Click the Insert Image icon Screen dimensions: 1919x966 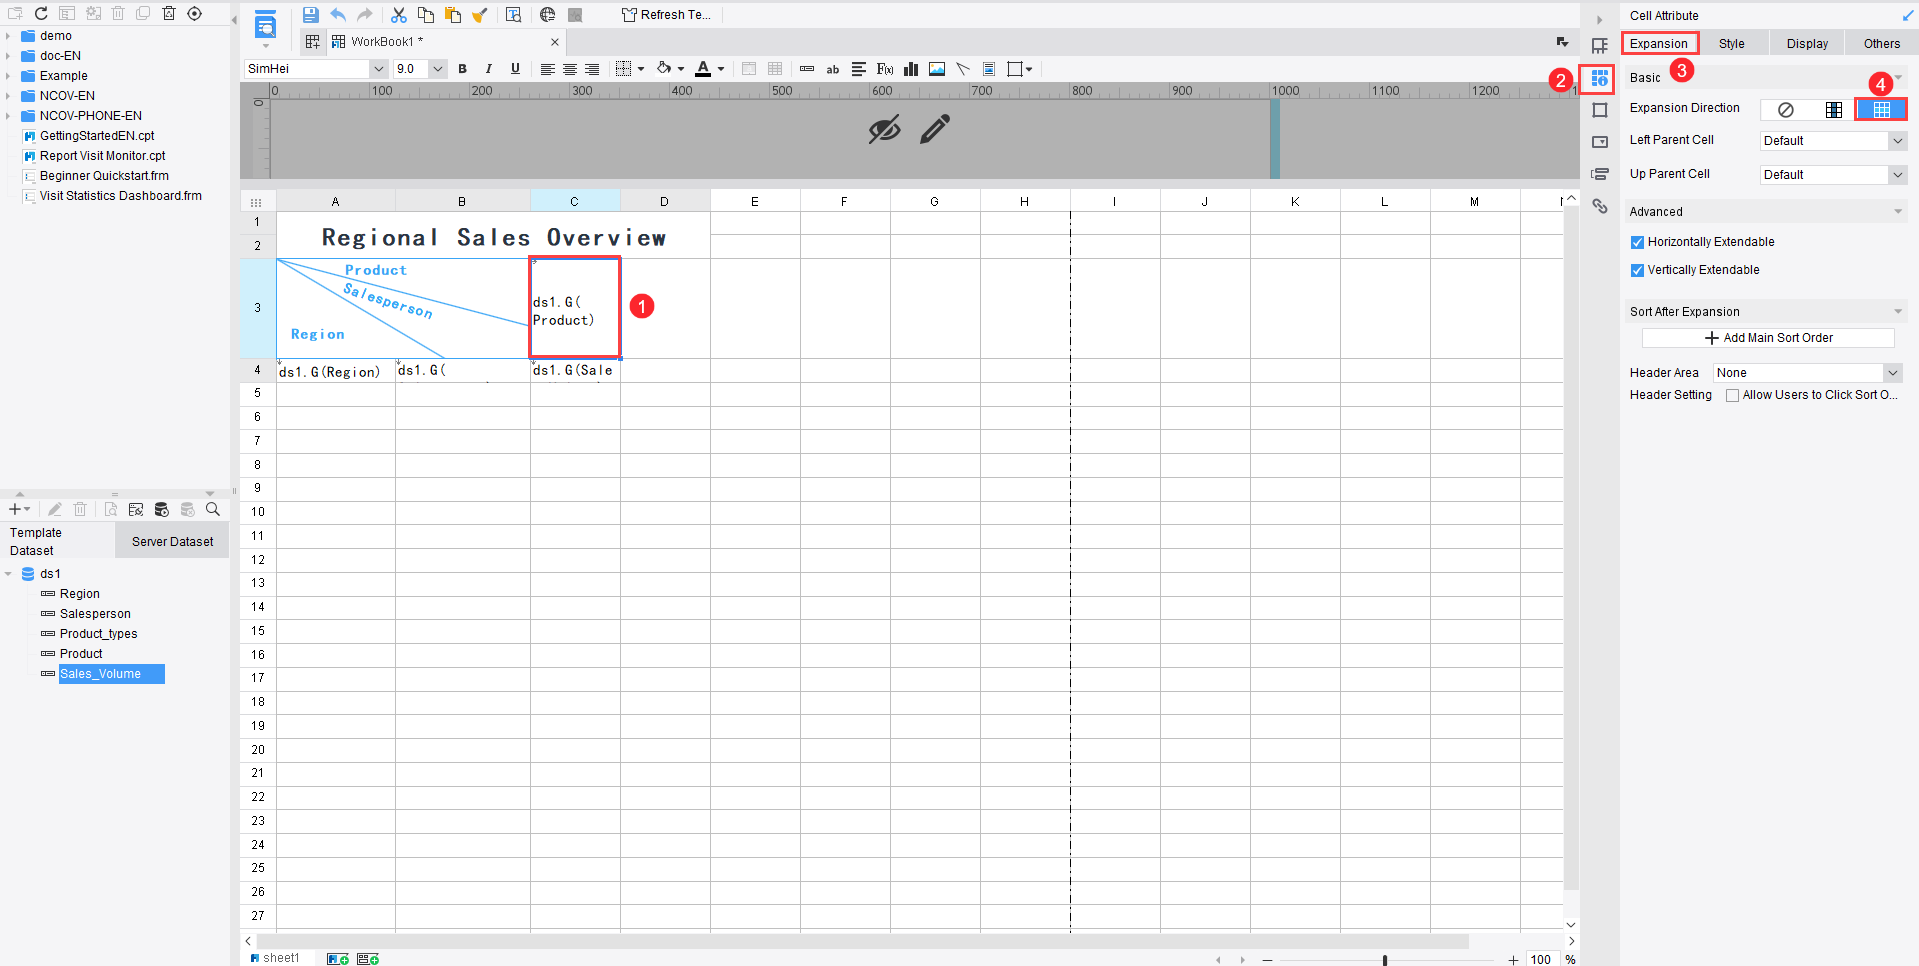(x=937, y=69)
